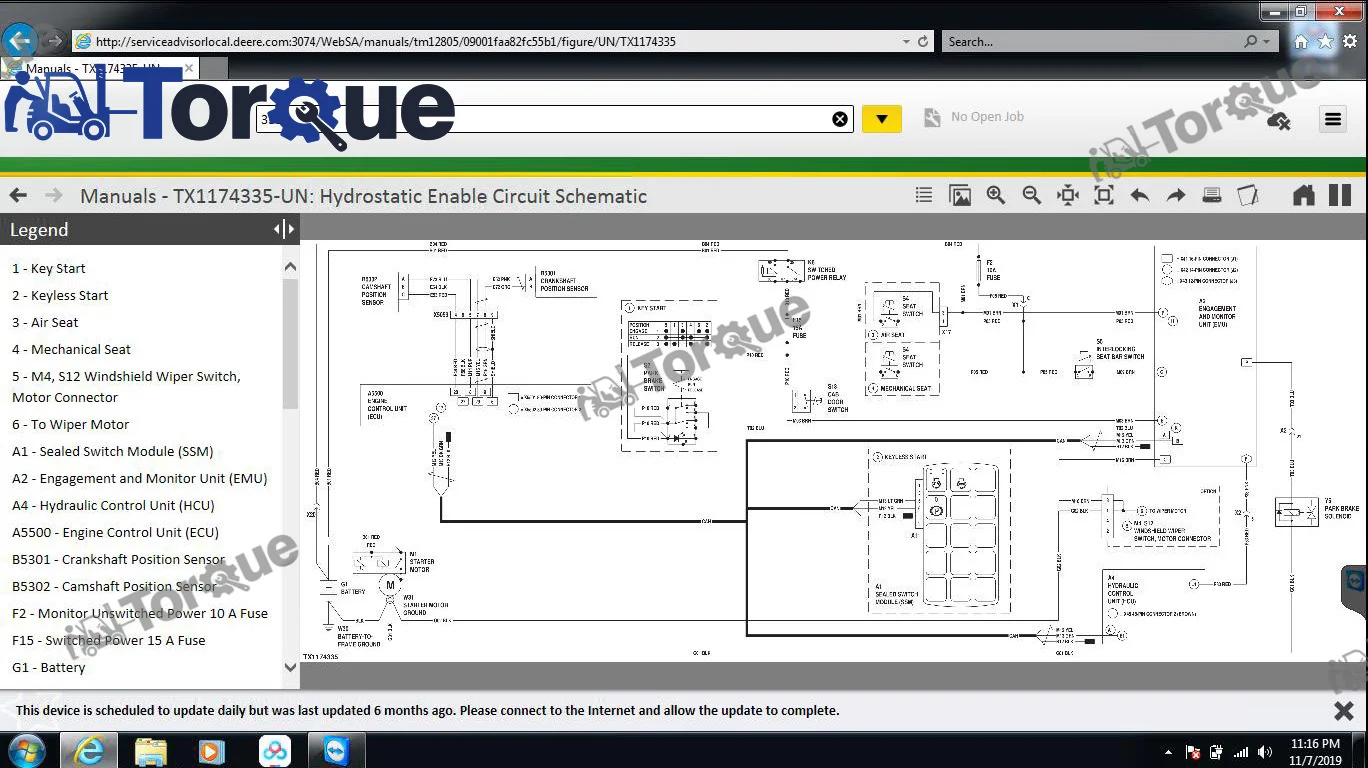Select legend entry 3 - Air Seat
This screenshot has height=768, width=1368.
(x=45, y=322)
